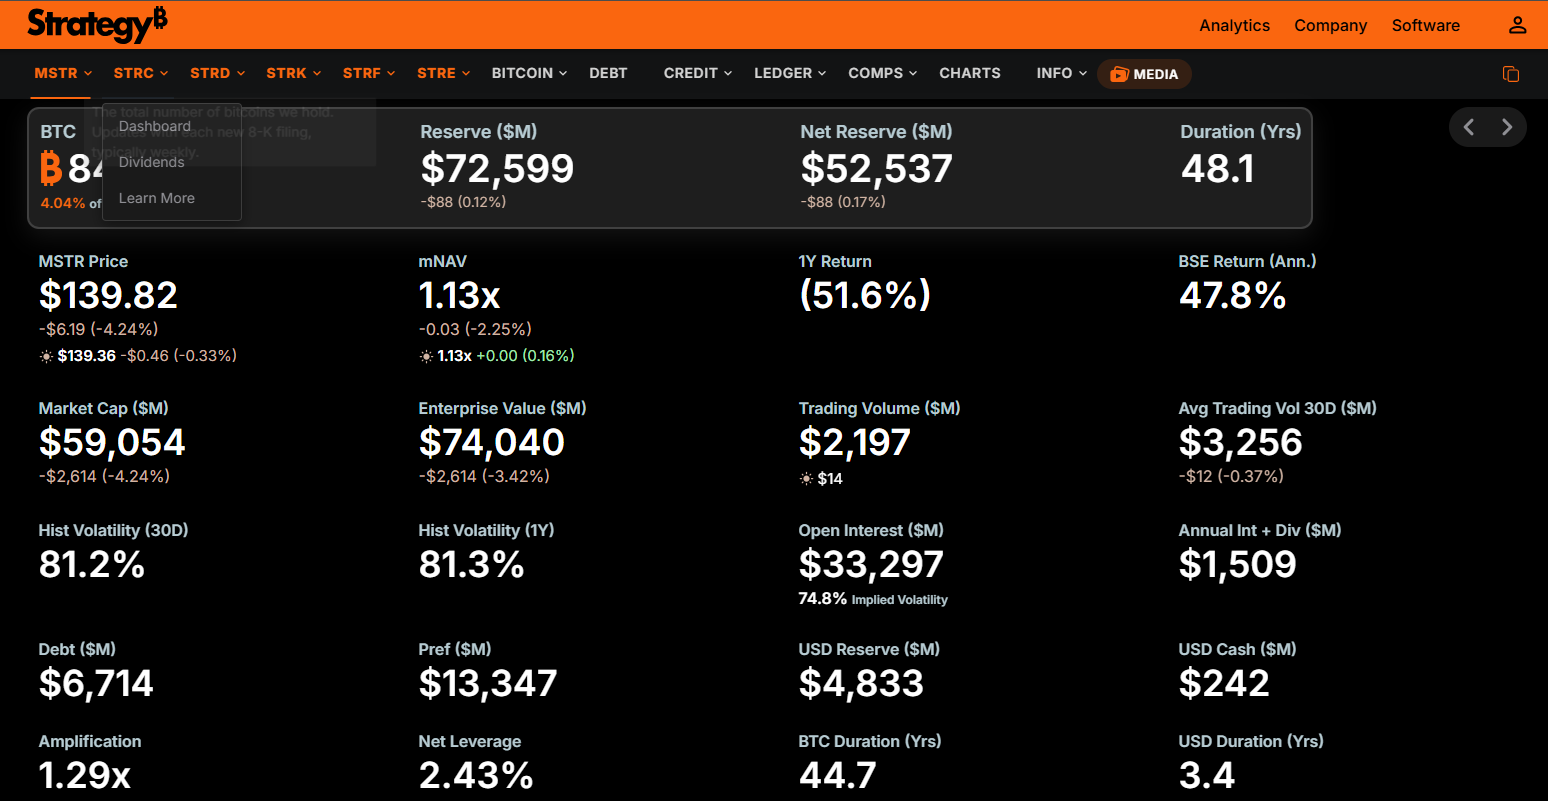Expand the MSTR dropdown
Image resolution: width=1548 pixels, height=801 pixels.
(x=63, y=73)
